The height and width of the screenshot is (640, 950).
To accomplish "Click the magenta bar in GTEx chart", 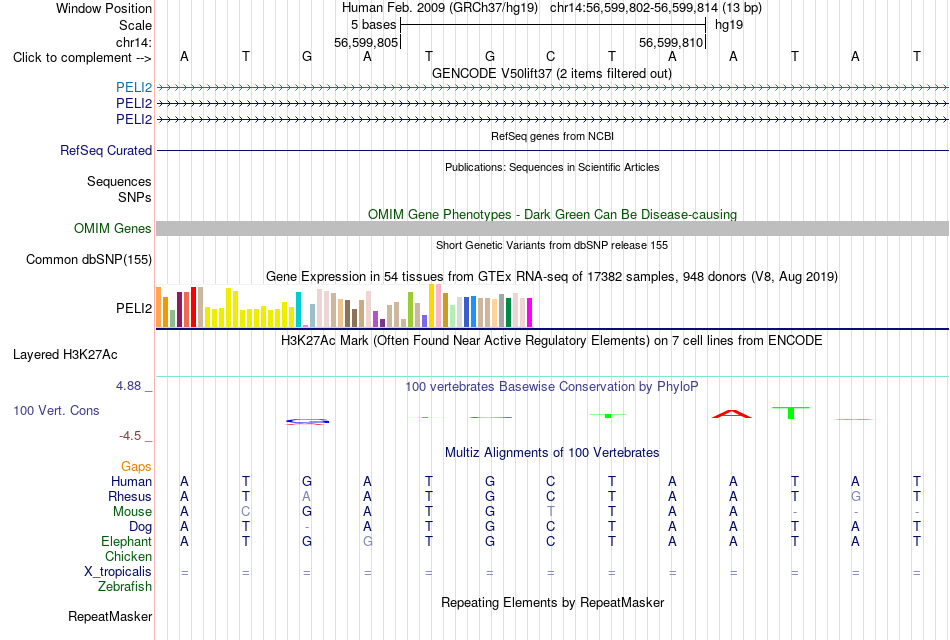I will pos(530,313).
